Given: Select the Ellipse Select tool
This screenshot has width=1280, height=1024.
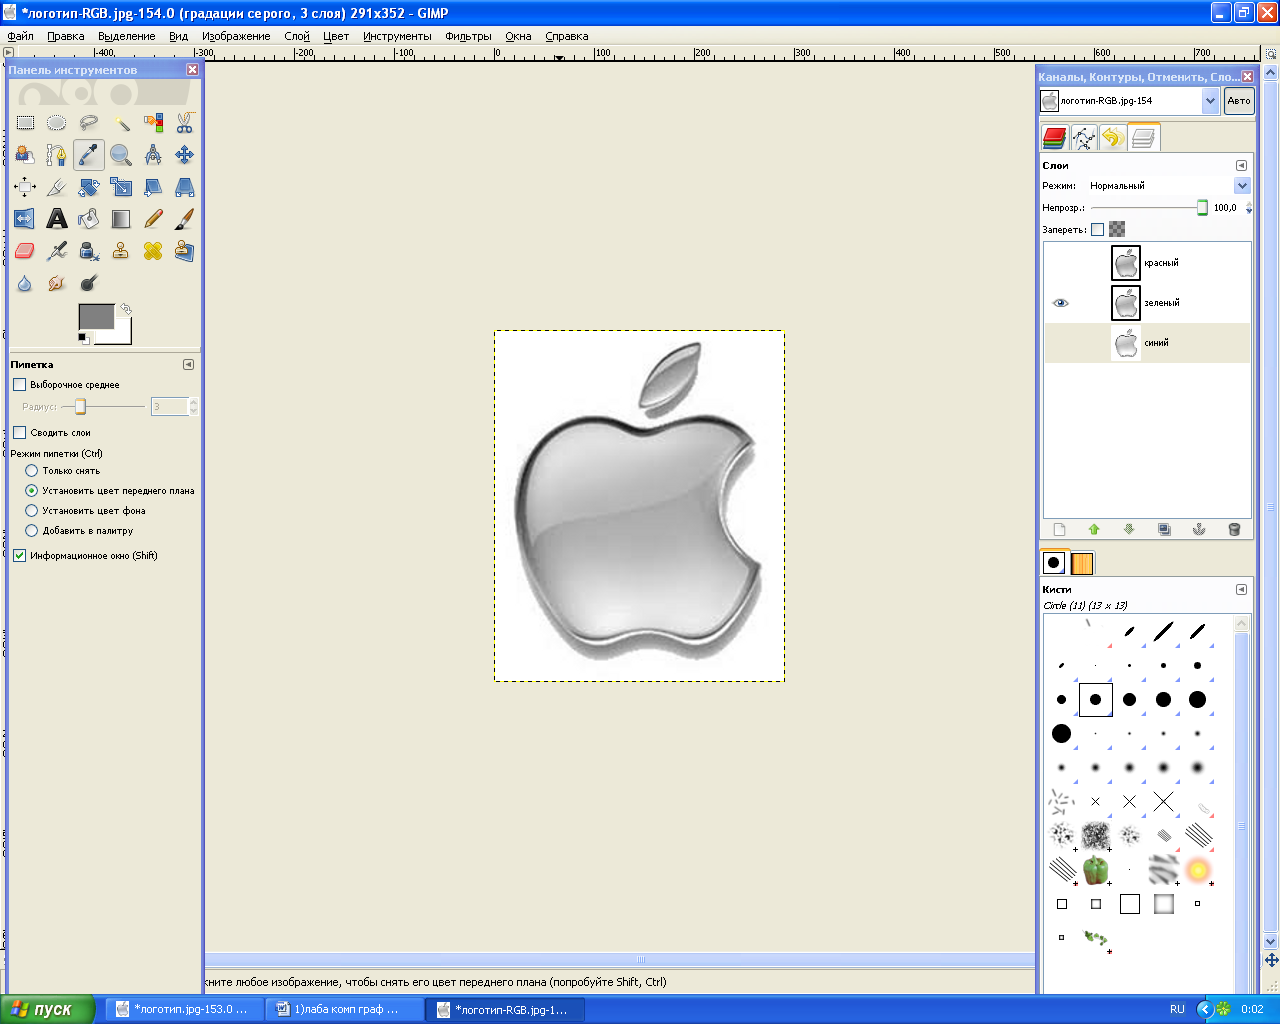Looking at the screenshot, I should coord(57,123).
